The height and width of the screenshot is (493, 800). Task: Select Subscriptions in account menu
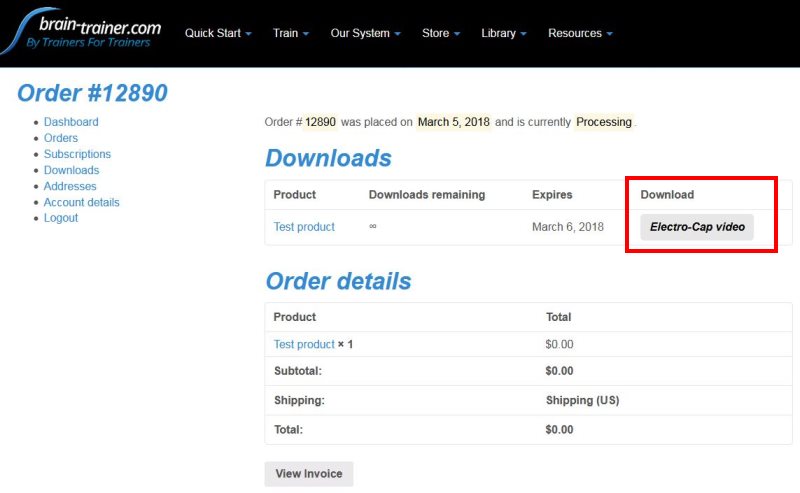point(77,154)
